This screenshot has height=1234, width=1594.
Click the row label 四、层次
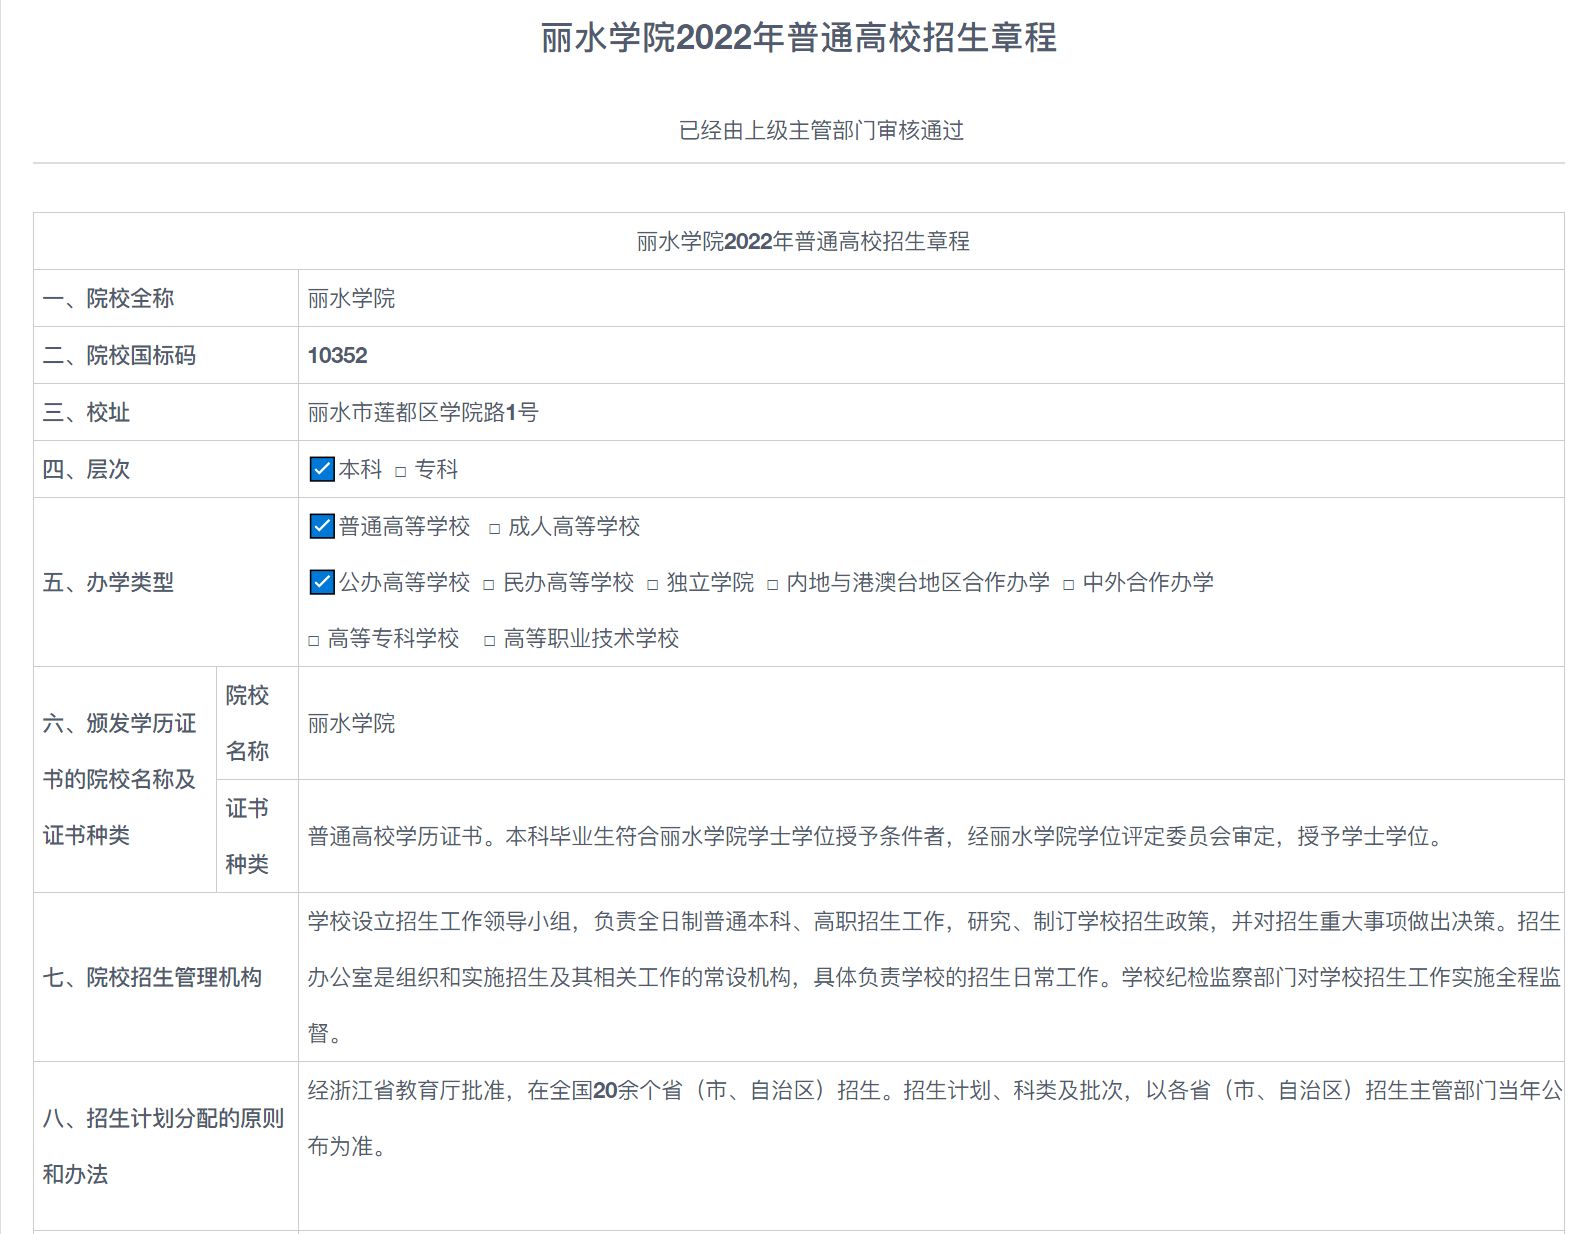tap(86, 469)
